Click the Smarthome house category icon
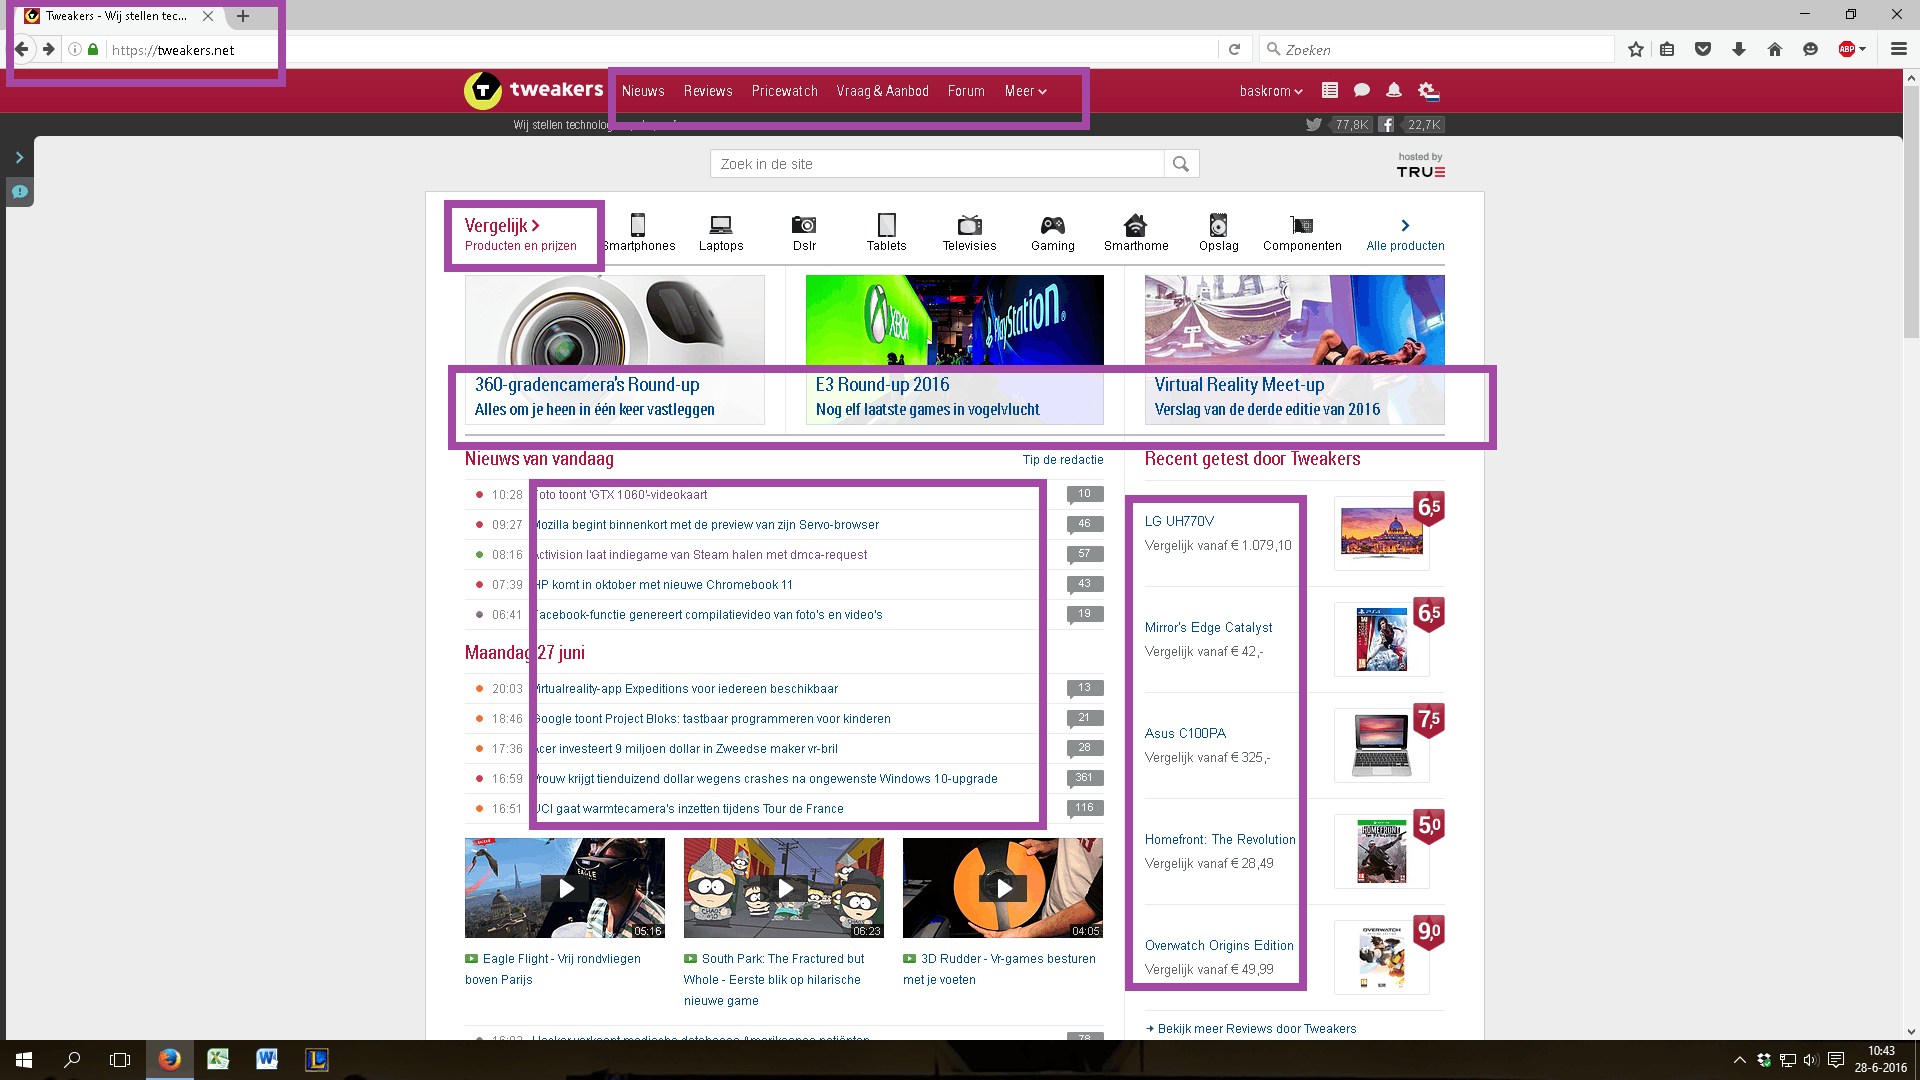The width and height of the screenshot is (1920, 1080). (1135, 226)
